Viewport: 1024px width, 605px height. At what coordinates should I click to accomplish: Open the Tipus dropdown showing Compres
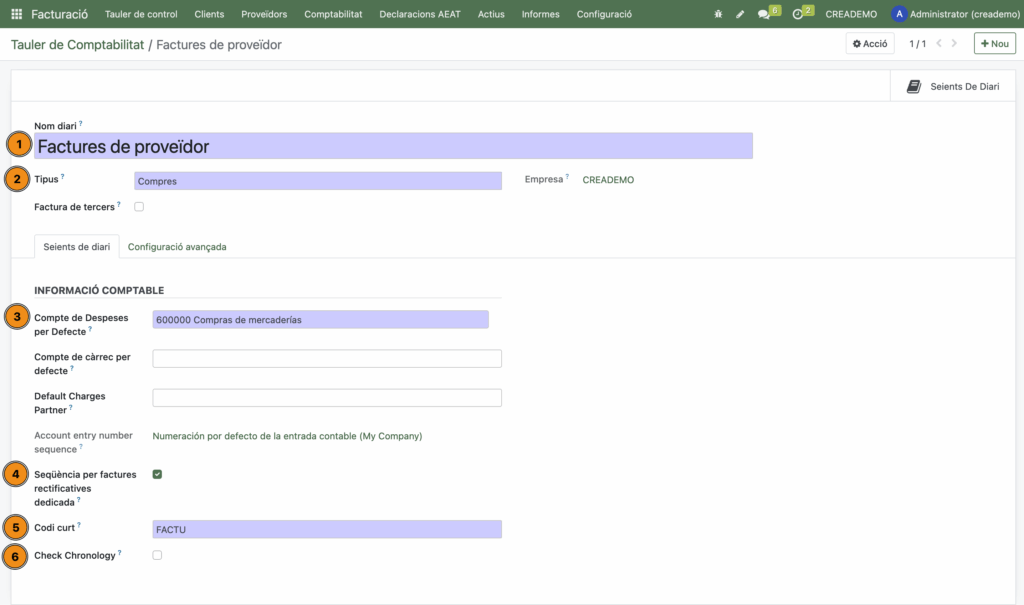pos(318,181)
